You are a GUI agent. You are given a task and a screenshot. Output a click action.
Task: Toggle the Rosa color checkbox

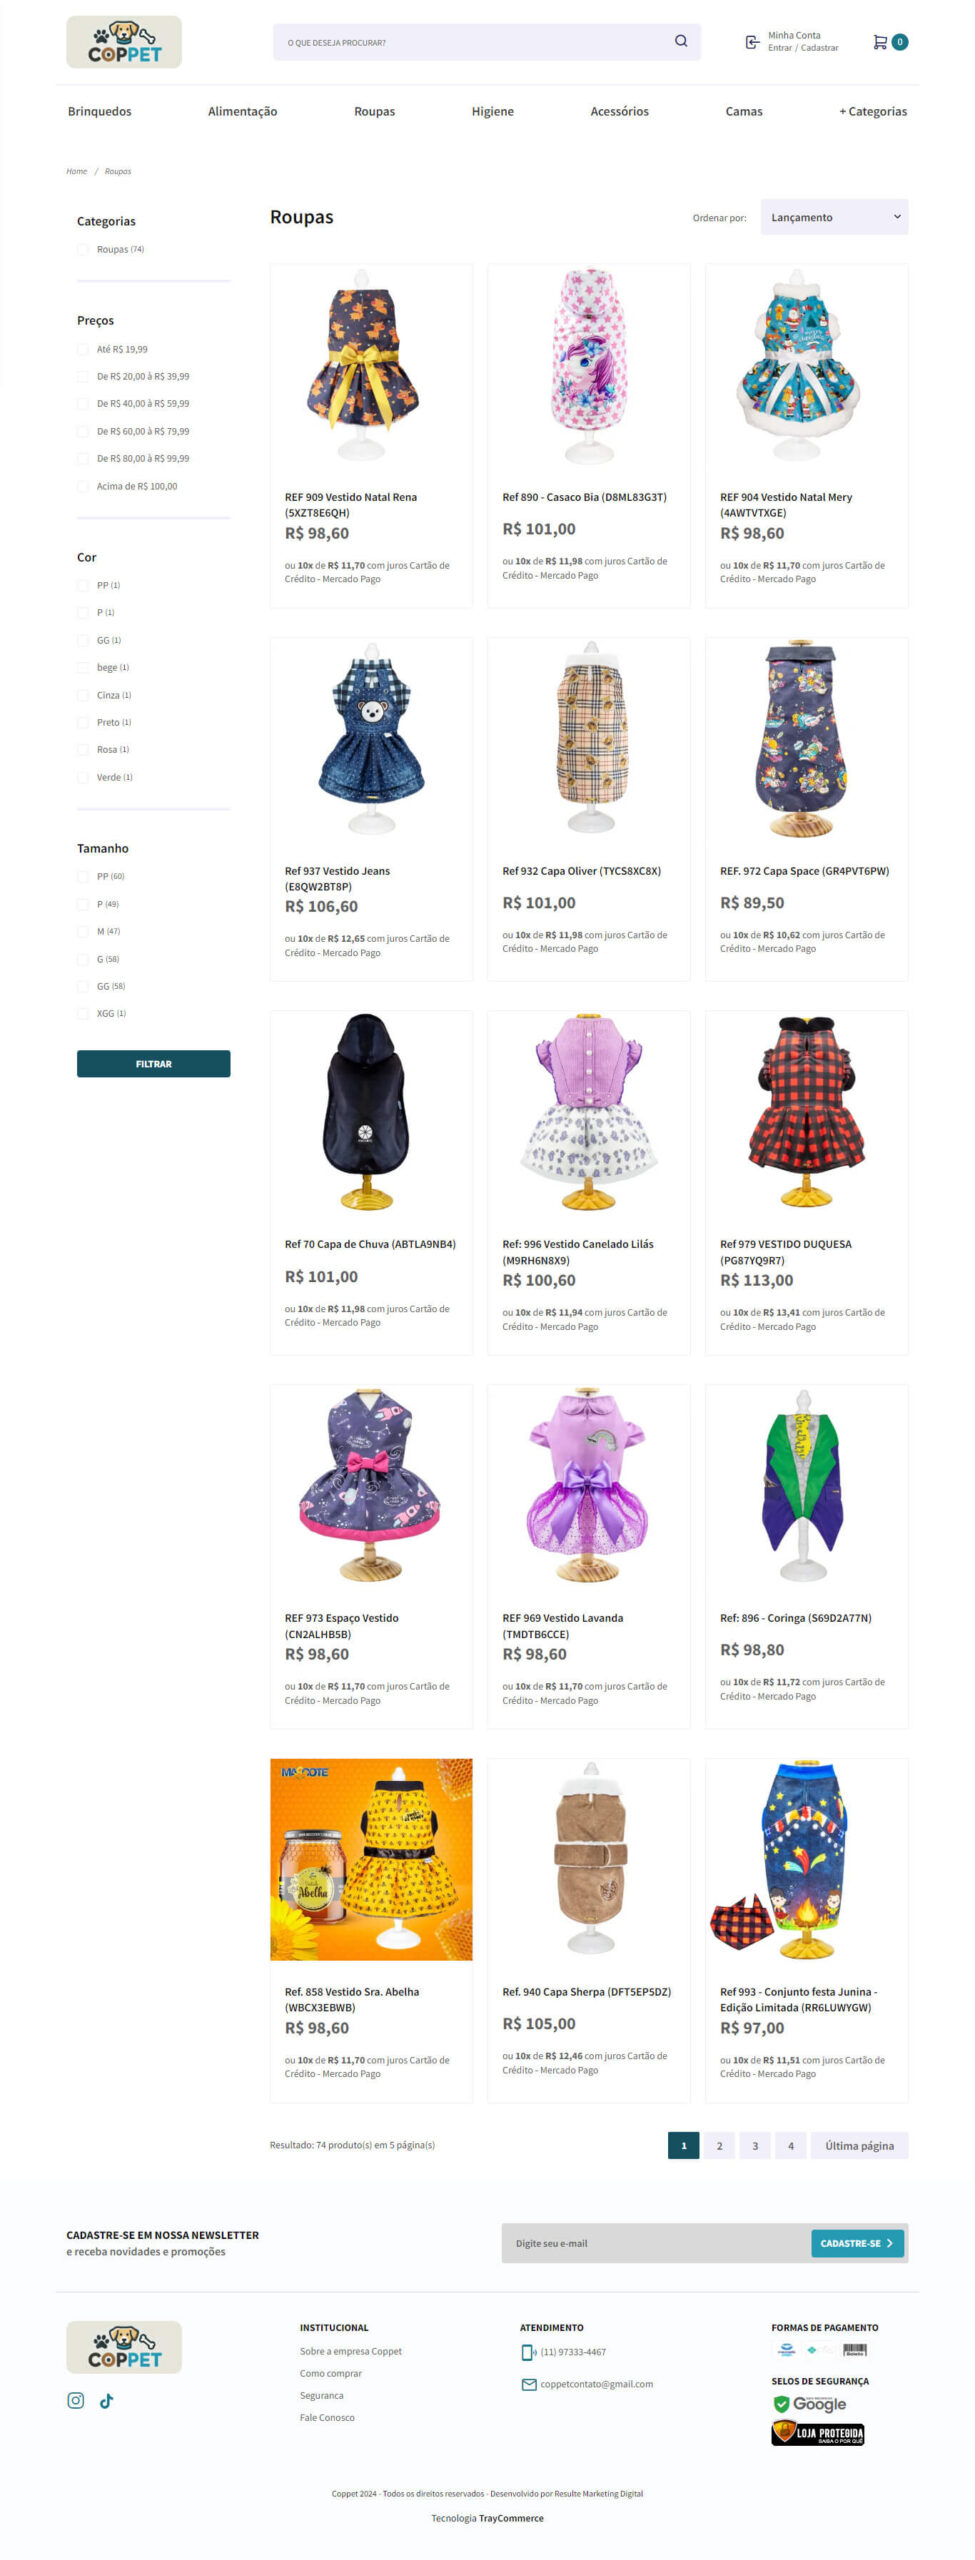tap(83, 749)
